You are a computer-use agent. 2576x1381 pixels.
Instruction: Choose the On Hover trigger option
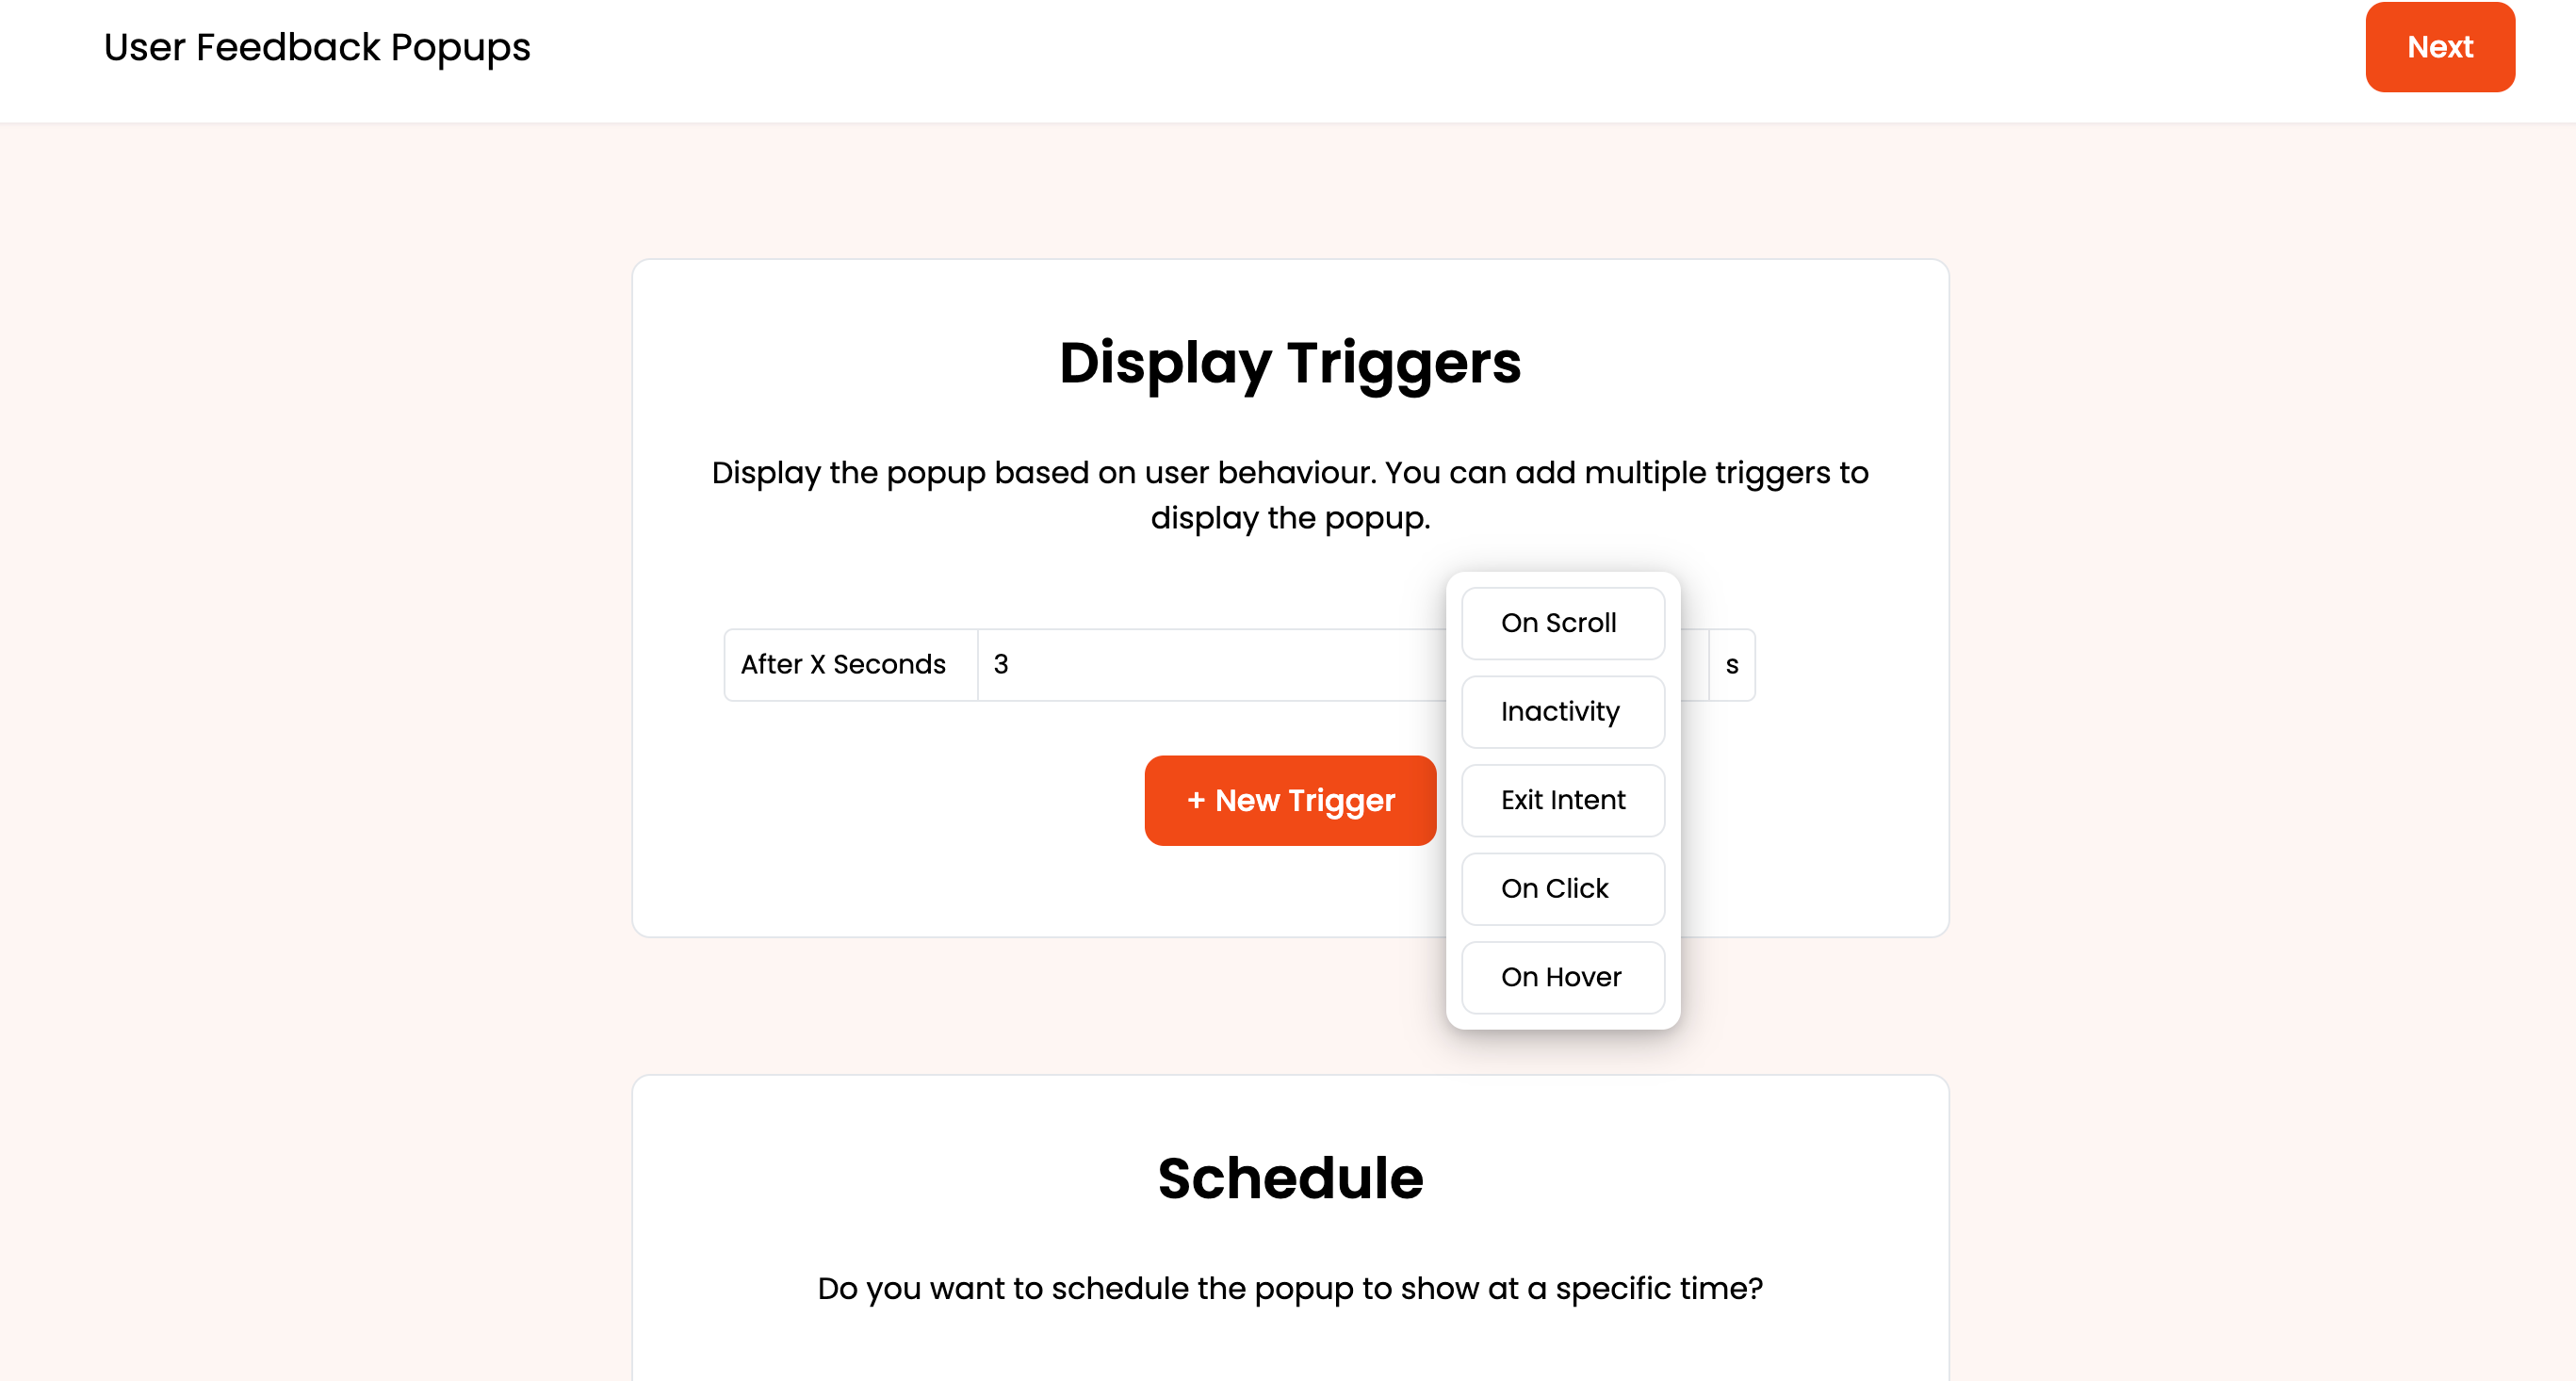click(x=1560, y=976)
